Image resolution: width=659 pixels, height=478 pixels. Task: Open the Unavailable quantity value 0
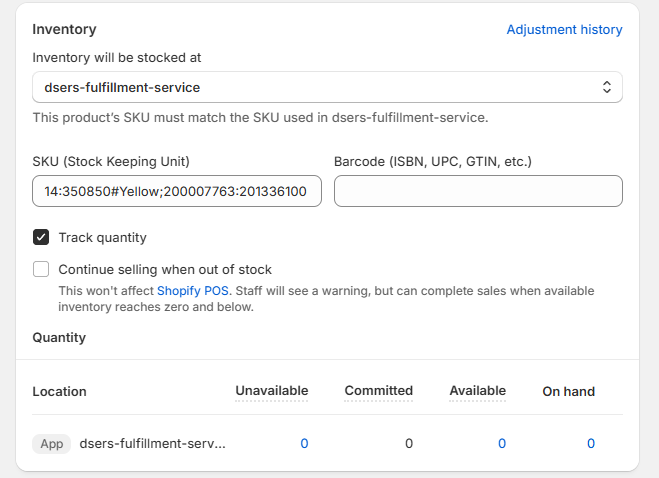tap(304, 443)
